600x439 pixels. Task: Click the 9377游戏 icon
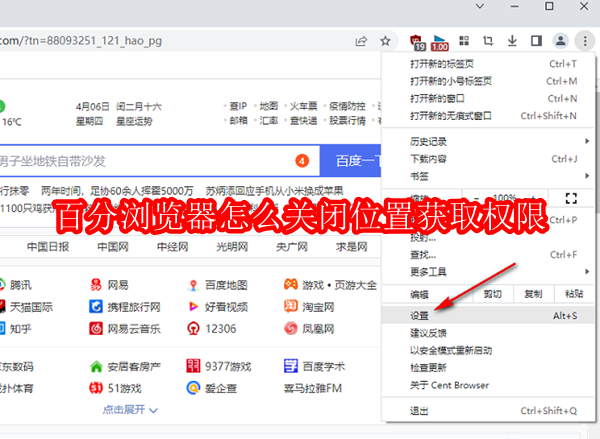(x=193, y=366)
